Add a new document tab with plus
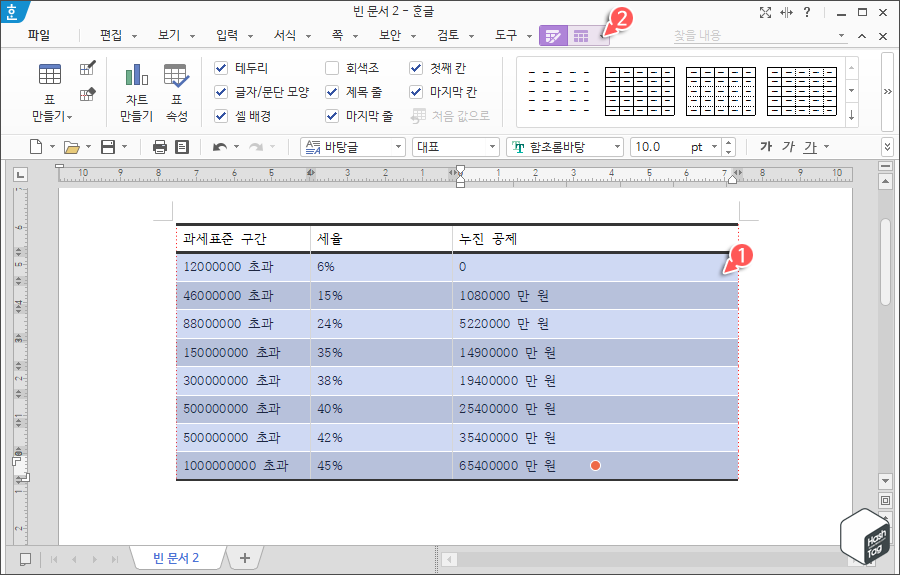The height and width of the screenshot is (575, 900). [x=245, y=558]
